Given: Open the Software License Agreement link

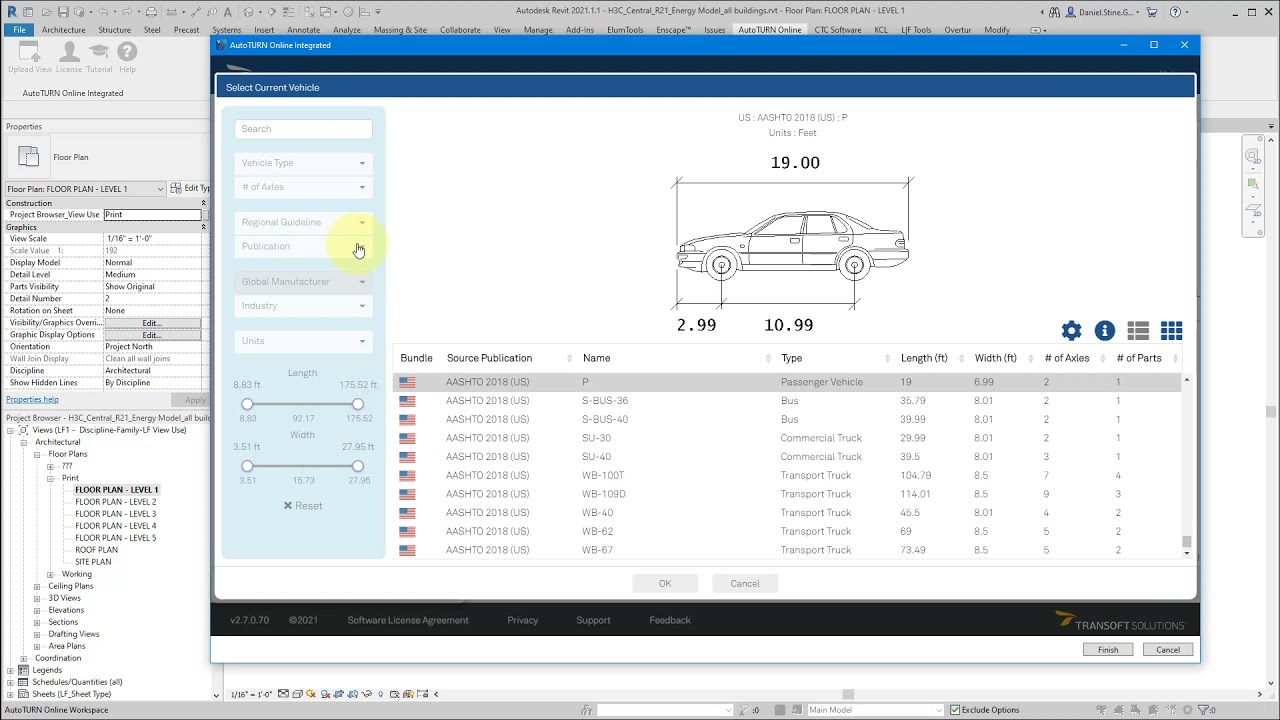Looking at the screenshot, I should click(x=408, y=620).
